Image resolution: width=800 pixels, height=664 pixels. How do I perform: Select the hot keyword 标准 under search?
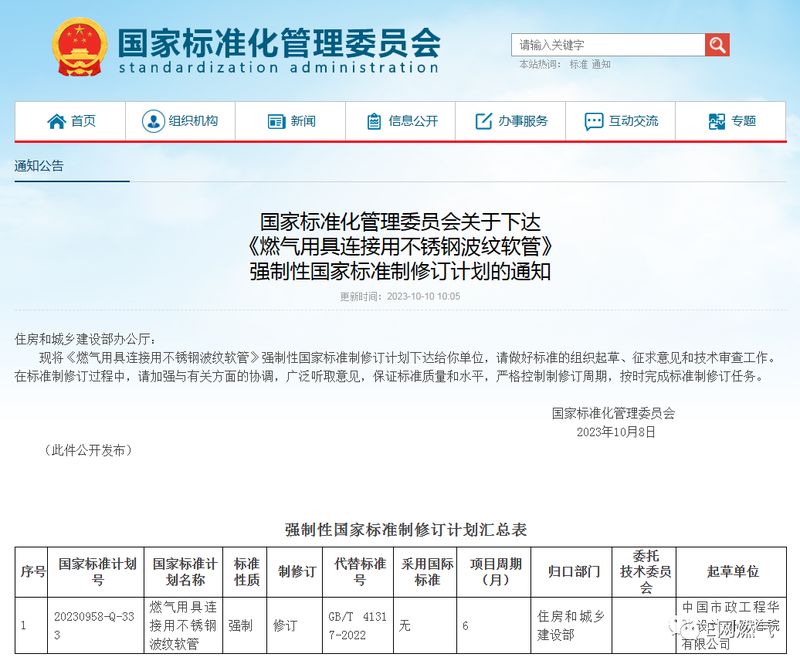pyautogui.click(x=579, y=64)
